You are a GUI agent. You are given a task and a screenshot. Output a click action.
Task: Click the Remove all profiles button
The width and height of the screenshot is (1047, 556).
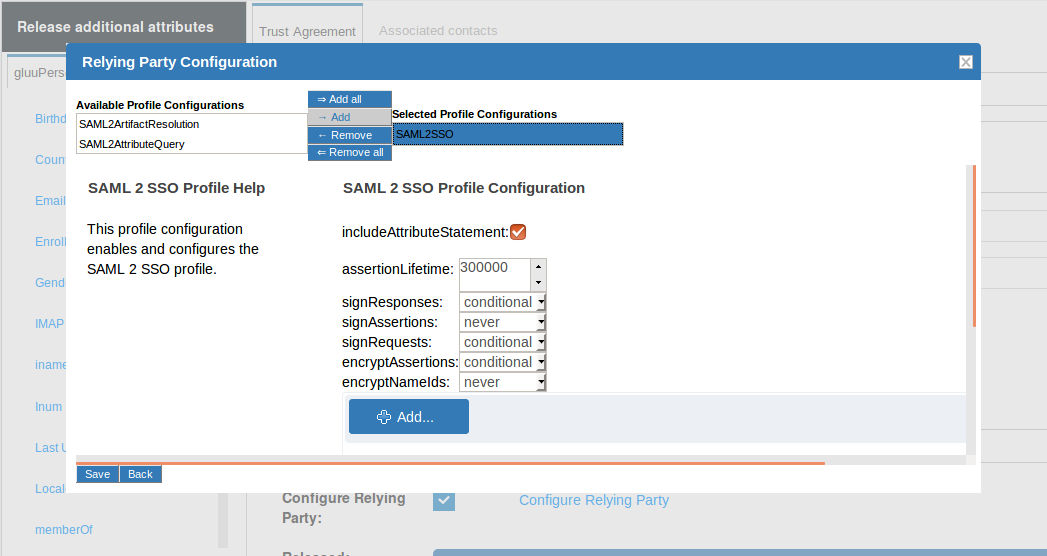349,152
